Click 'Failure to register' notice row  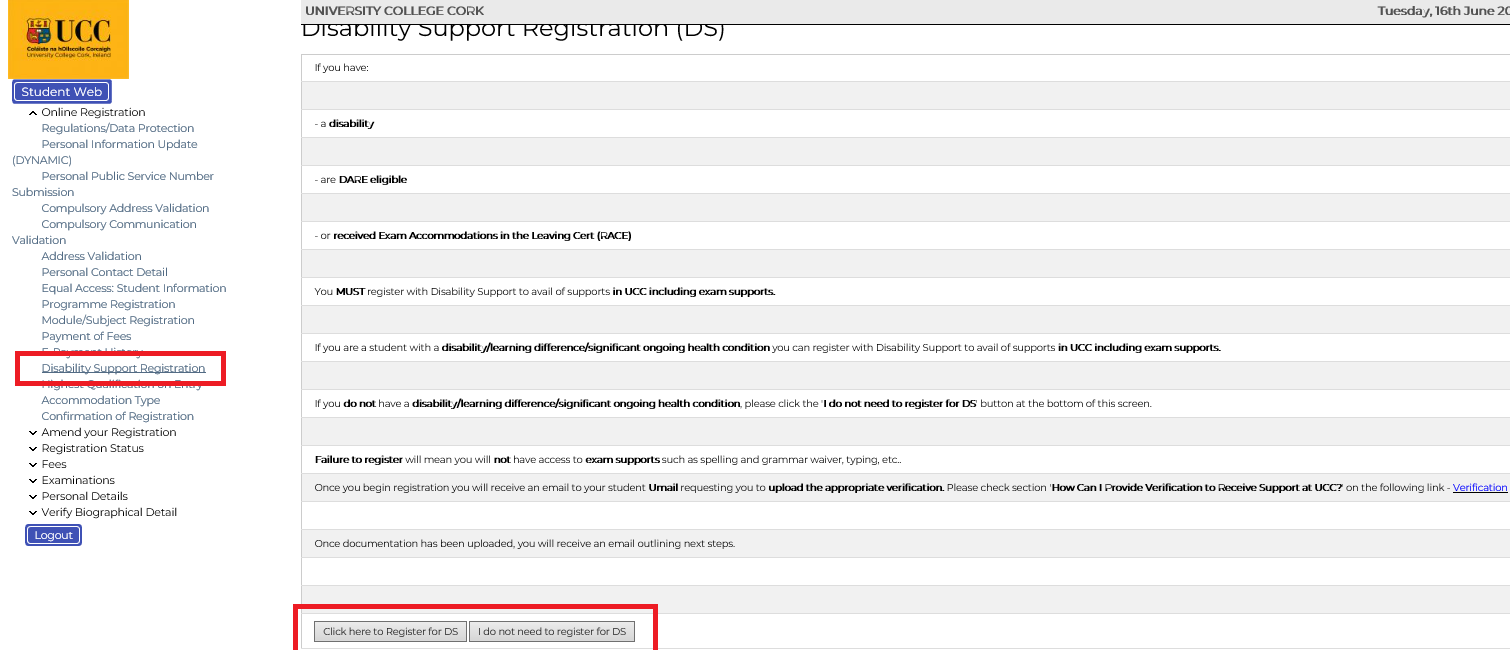click(905, 460)
